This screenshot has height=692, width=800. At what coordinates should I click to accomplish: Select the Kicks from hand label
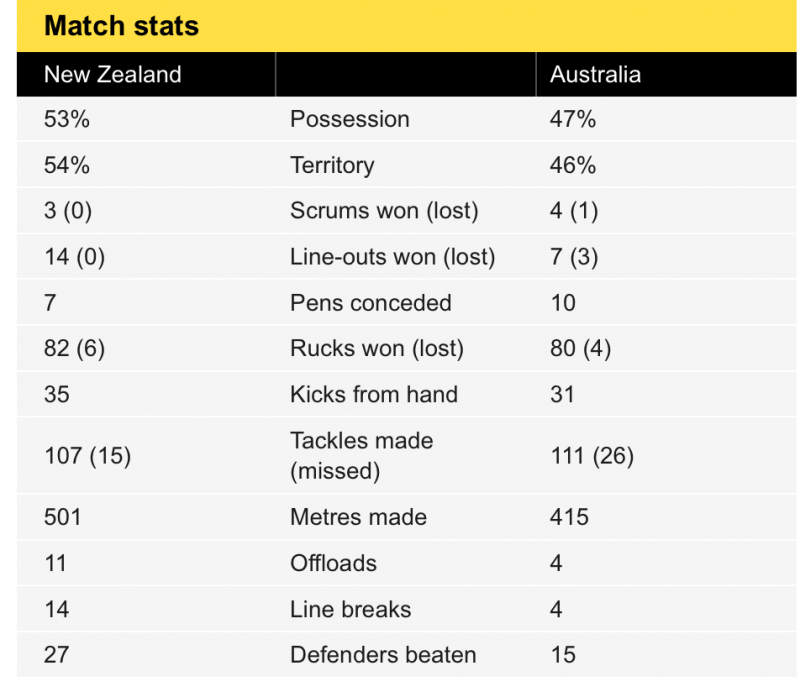coord(373,394)
